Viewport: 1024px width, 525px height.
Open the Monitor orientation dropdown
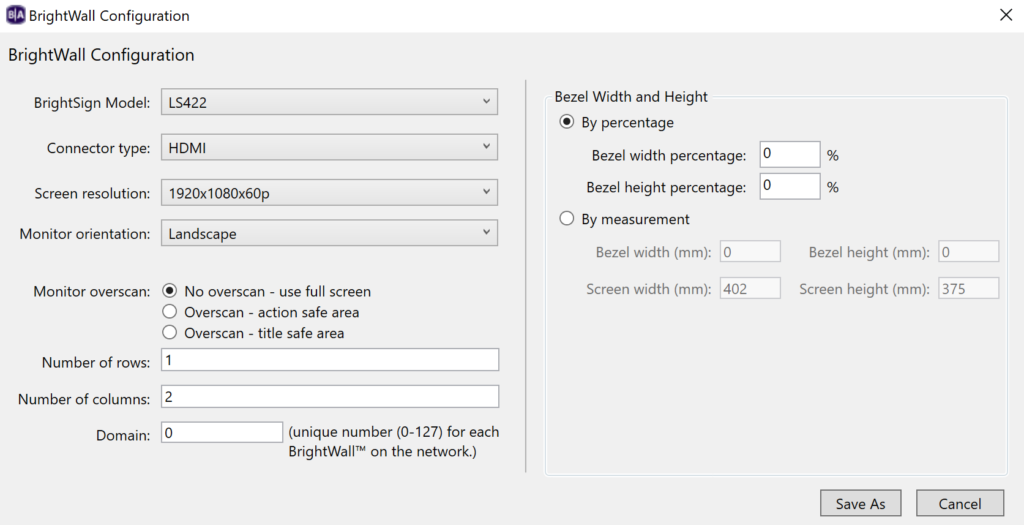329,233
